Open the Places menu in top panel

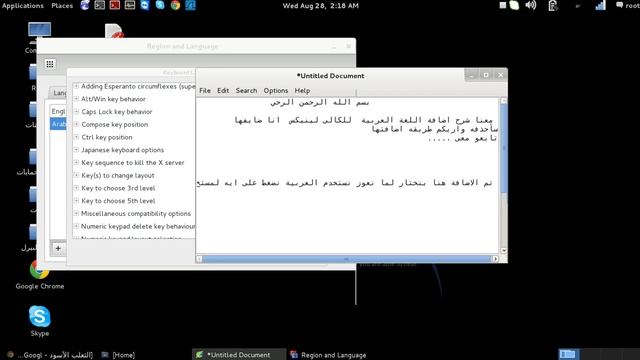click(x=62, y=6)
